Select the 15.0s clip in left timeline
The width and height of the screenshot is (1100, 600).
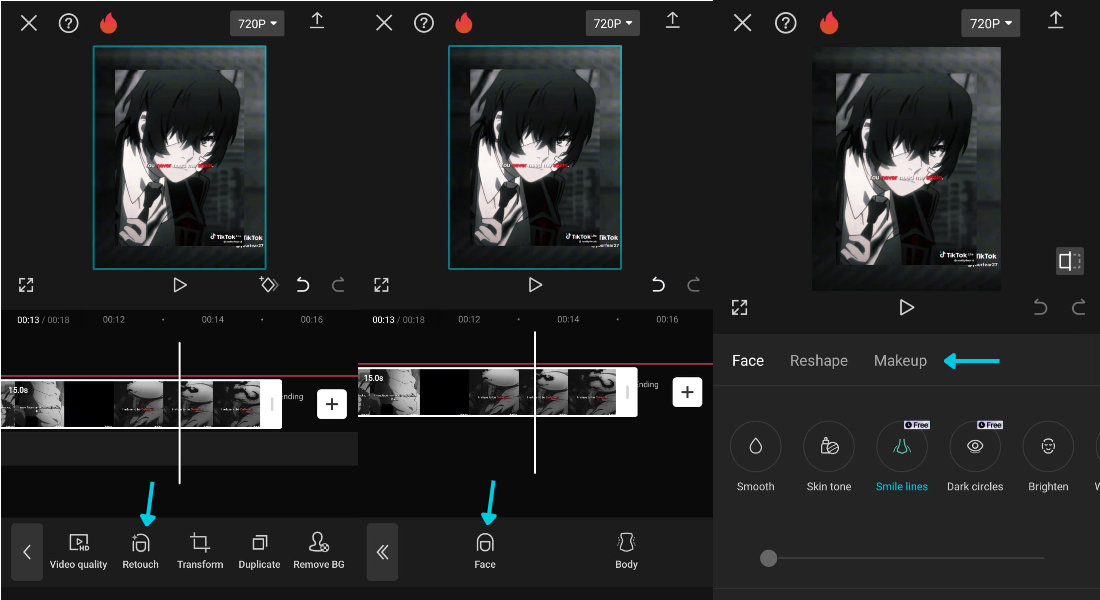(x=140, y=404)
